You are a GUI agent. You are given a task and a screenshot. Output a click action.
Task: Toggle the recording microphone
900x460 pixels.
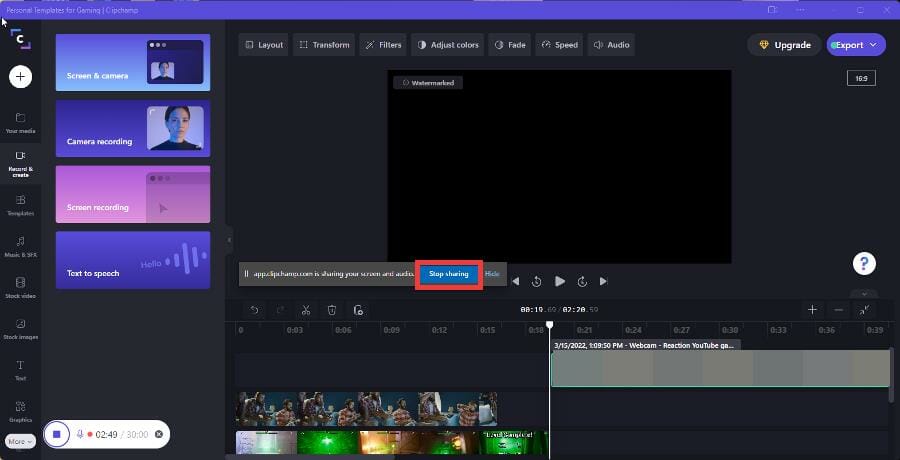80,434
